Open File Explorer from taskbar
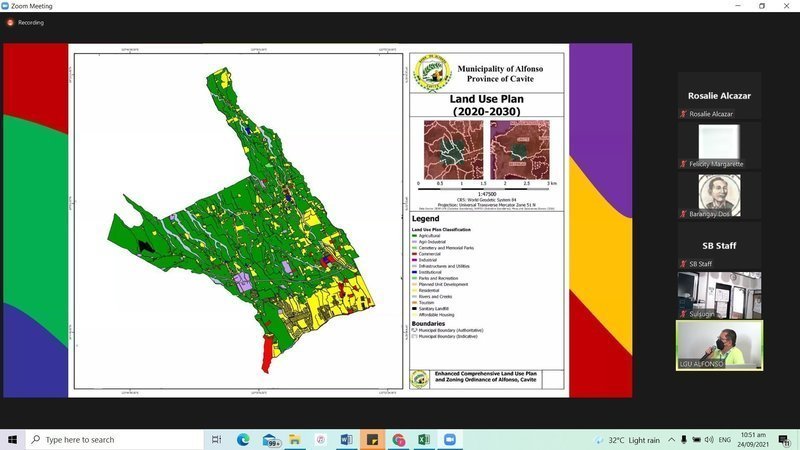This screenshot has height=450, width=800. (x=295, y=439)
